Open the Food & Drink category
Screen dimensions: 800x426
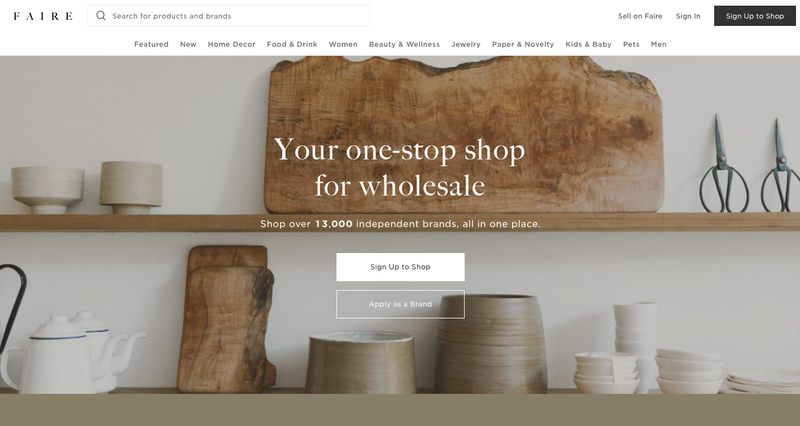292,44
